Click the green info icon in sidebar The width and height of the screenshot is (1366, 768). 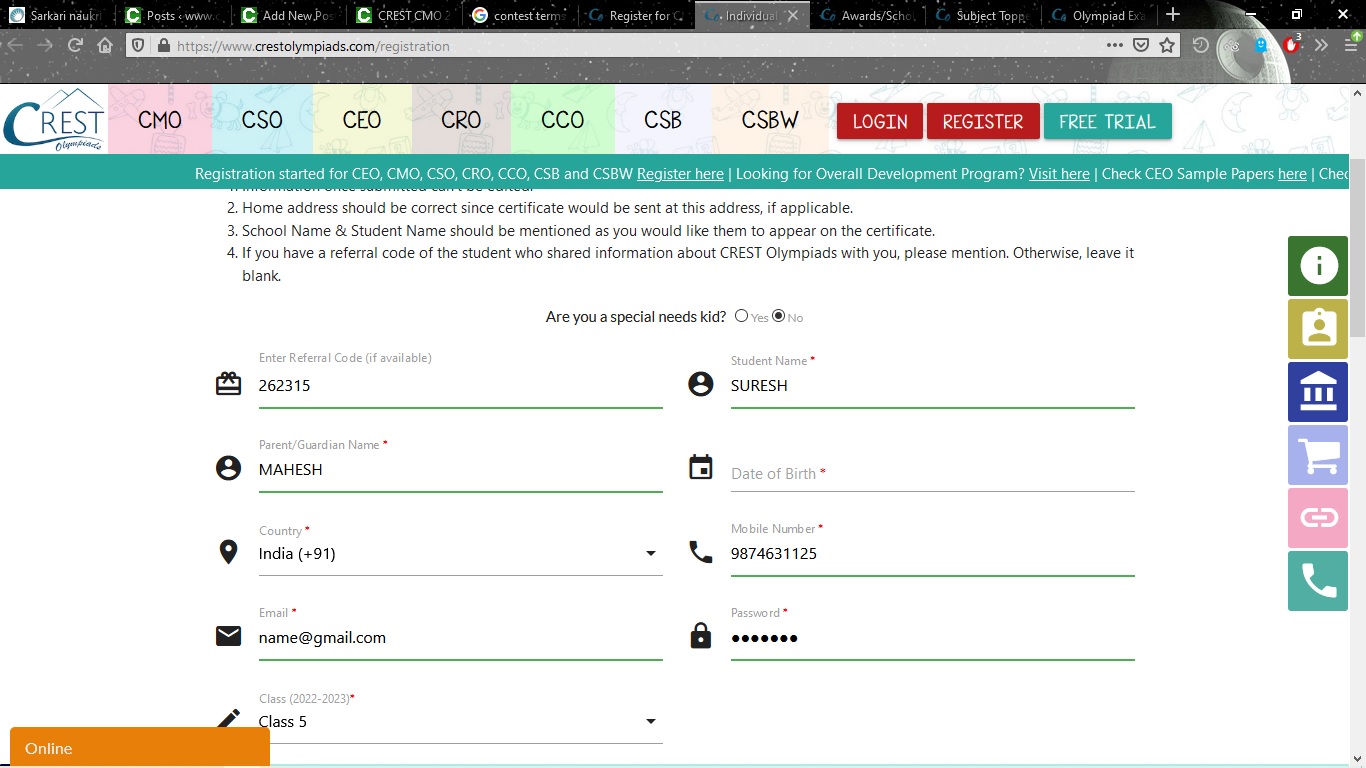1318,266
